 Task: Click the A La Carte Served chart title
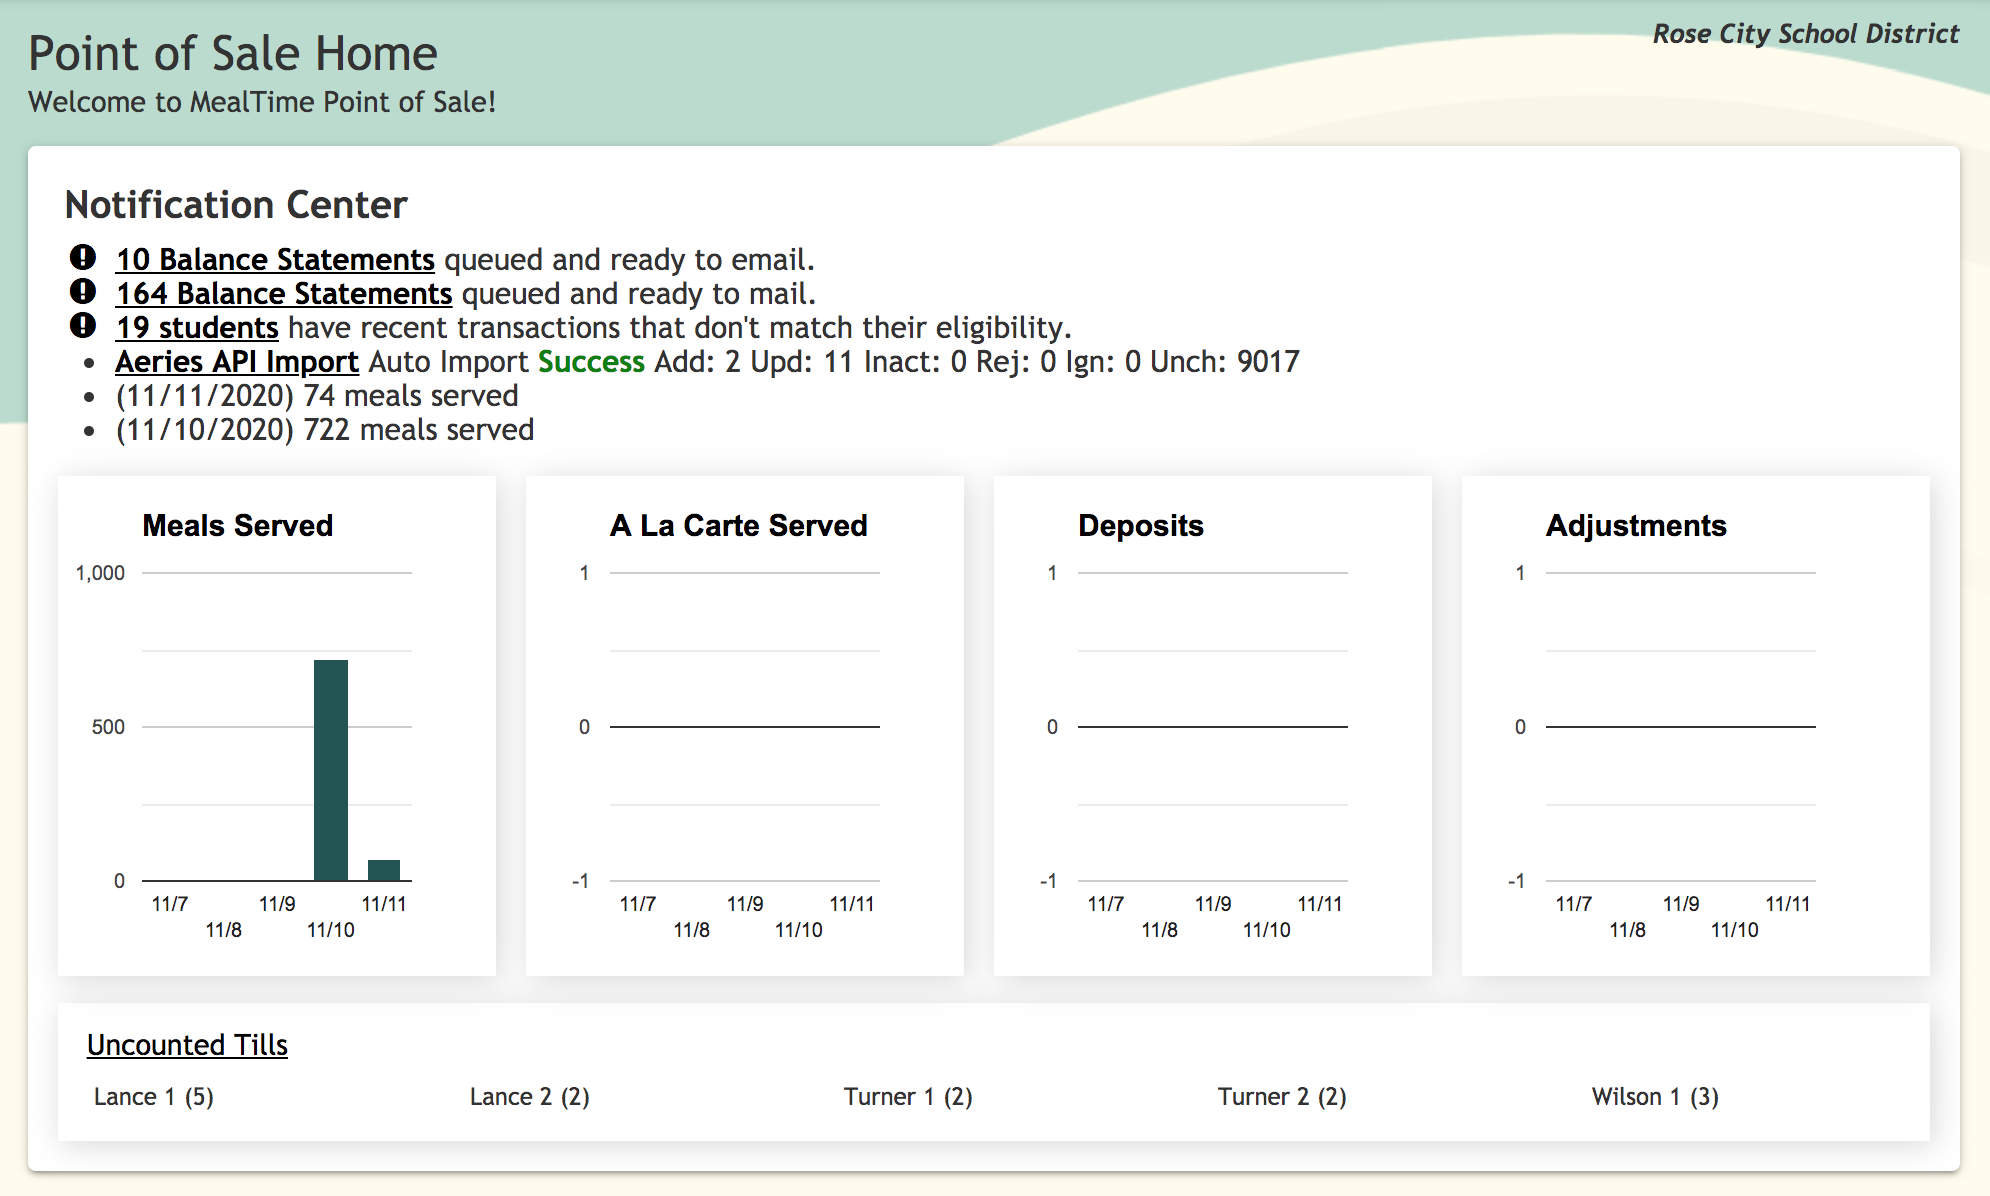click(x=739, y=526)
